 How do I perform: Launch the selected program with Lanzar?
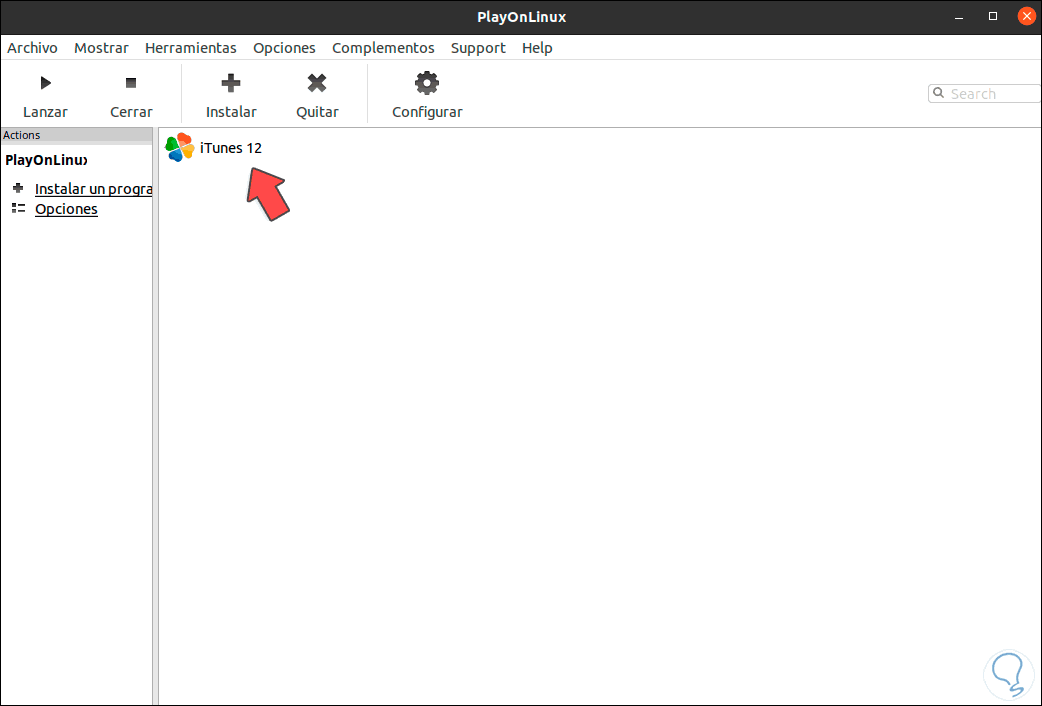point(45,95)
